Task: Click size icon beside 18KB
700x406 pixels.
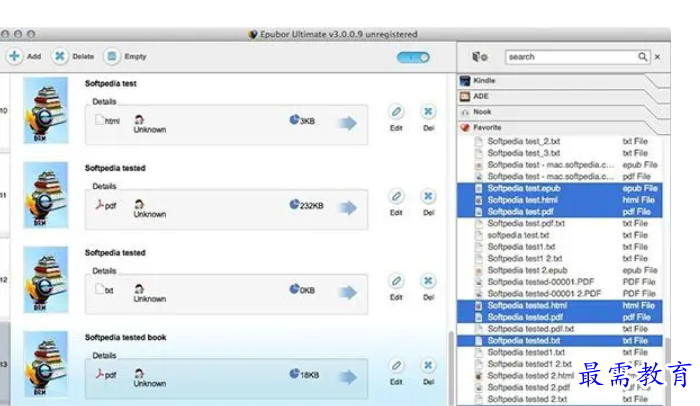Action: (x=294, y=373)
